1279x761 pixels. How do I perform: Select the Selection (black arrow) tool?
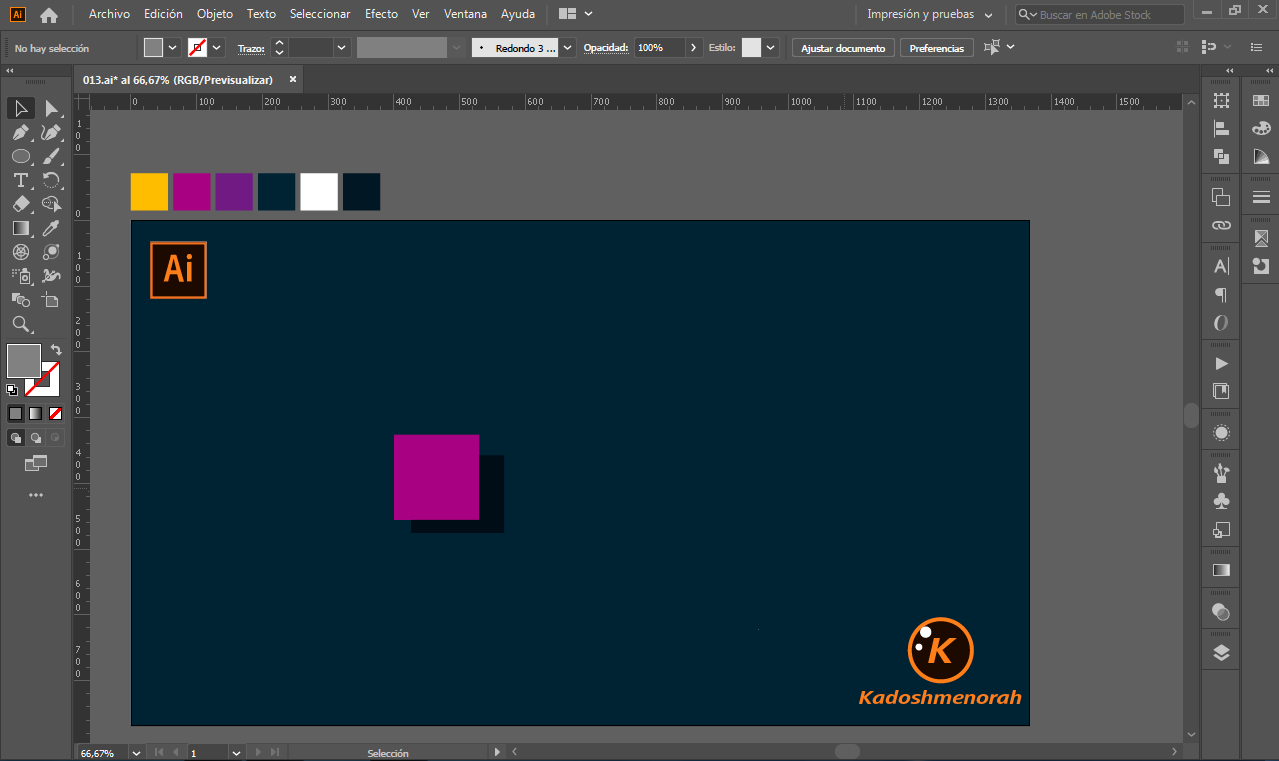click(x=21, y=108)
